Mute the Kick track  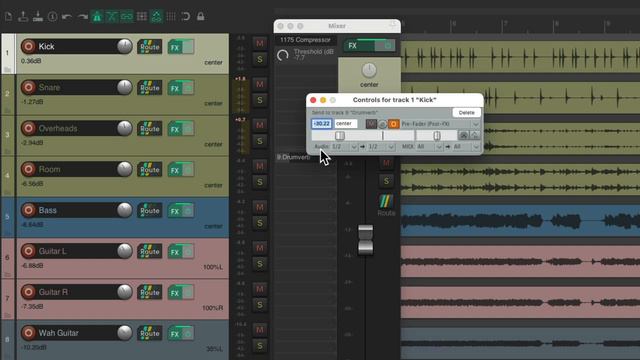(260, 43)
